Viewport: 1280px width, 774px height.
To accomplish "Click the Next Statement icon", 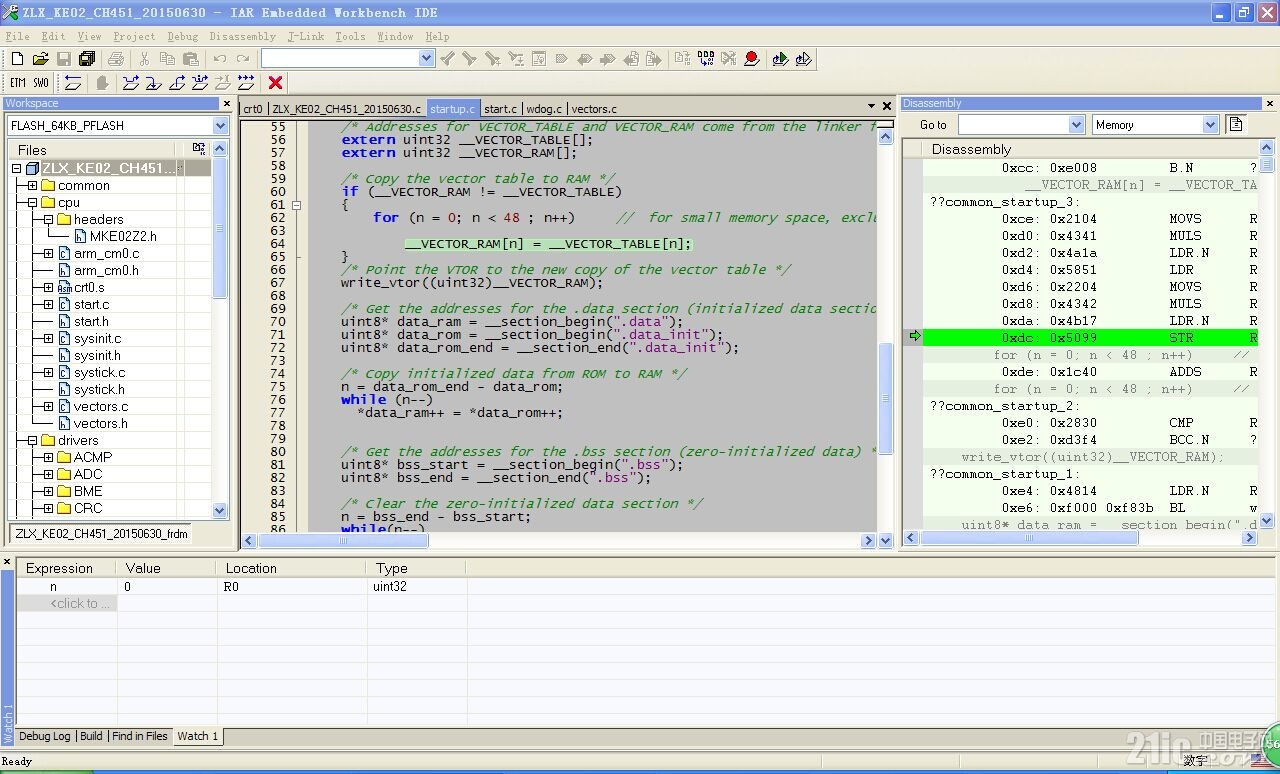I will coord(200,83).
